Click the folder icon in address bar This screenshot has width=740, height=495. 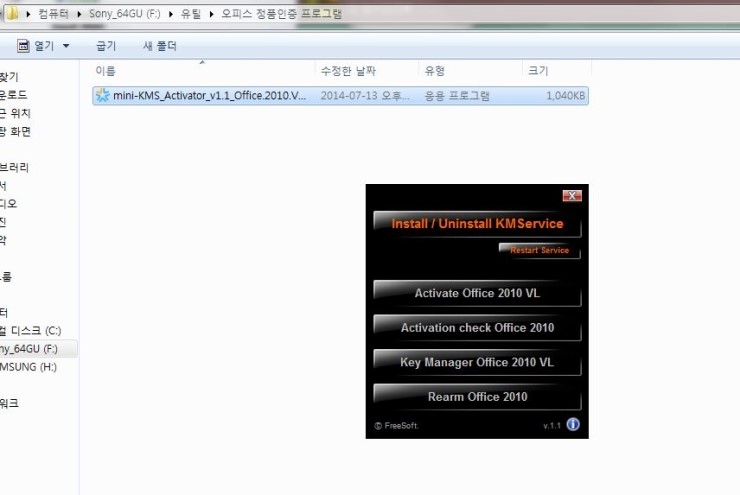tap(11, 13)
